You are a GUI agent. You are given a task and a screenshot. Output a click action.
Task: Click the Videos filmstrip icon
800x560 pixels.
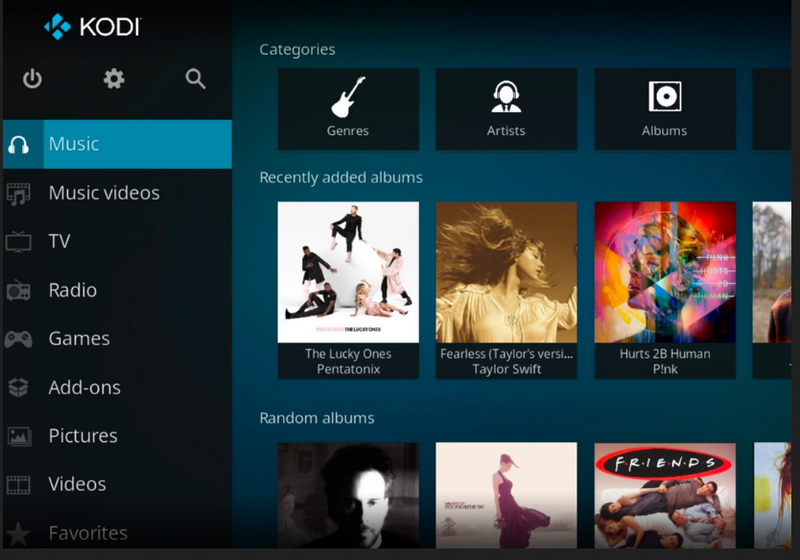pyautogui.click(x=18, y=485)
